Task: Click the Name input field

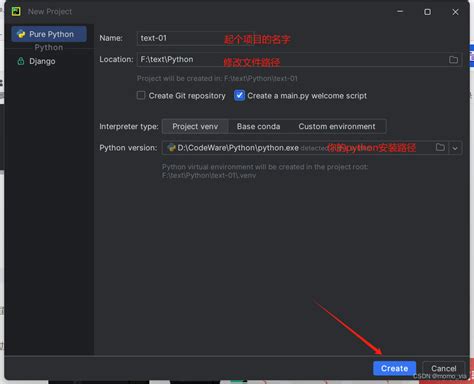Action: (195, 38)
